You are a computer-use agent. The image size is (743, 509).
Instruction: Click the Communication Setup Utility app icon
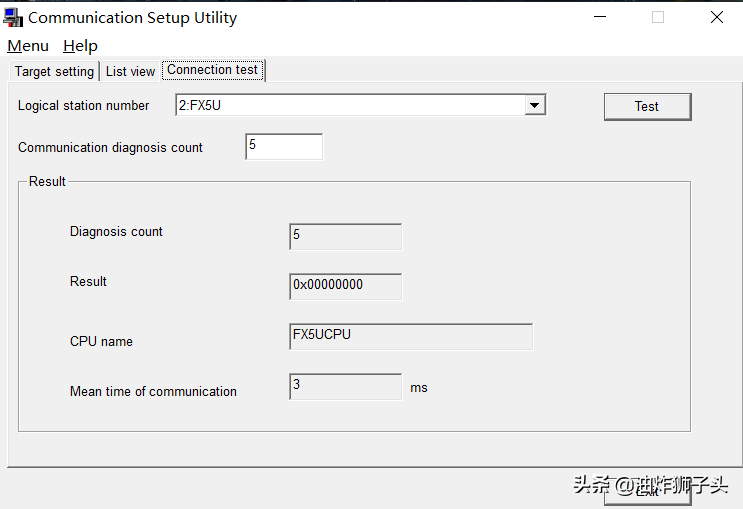[x=13, y=17]
